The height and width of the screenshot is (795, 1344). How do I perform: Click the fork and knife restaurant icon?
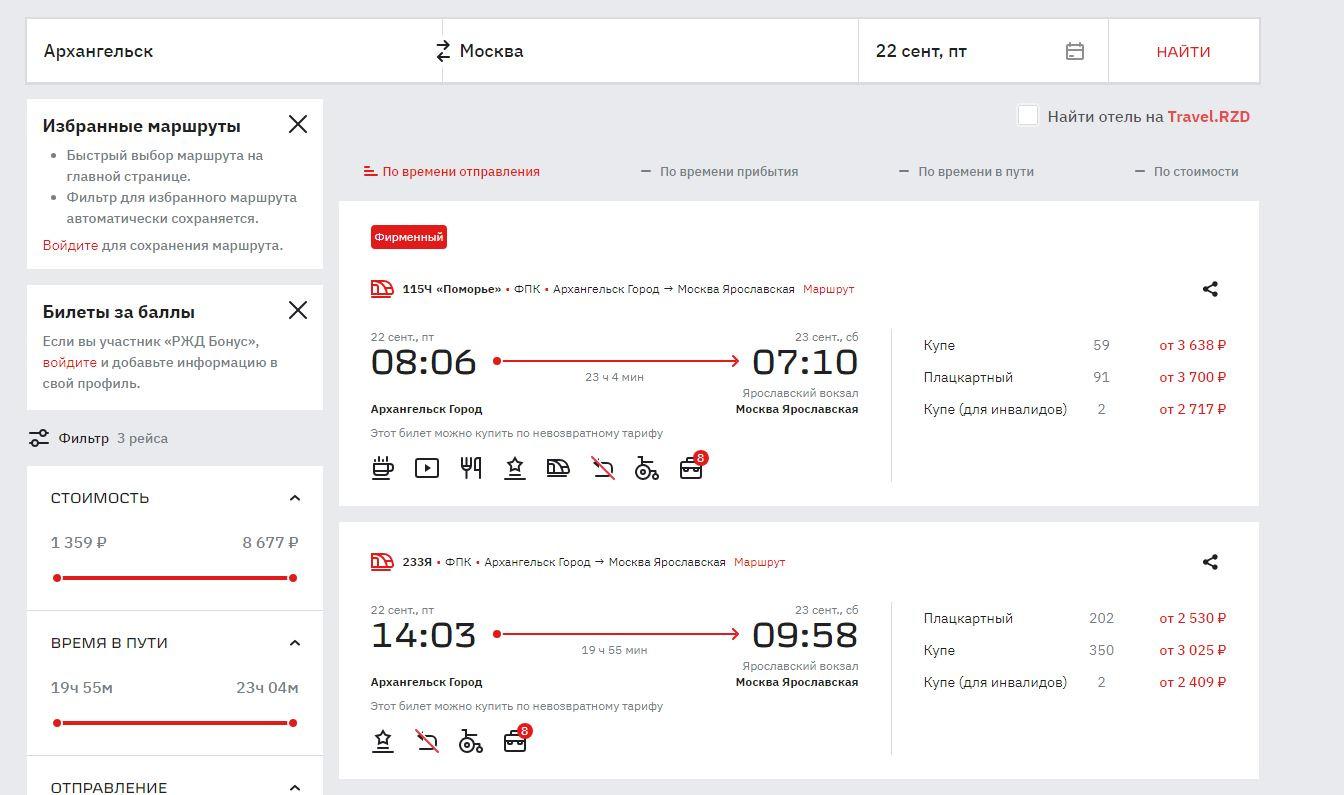tap(471, 467)
